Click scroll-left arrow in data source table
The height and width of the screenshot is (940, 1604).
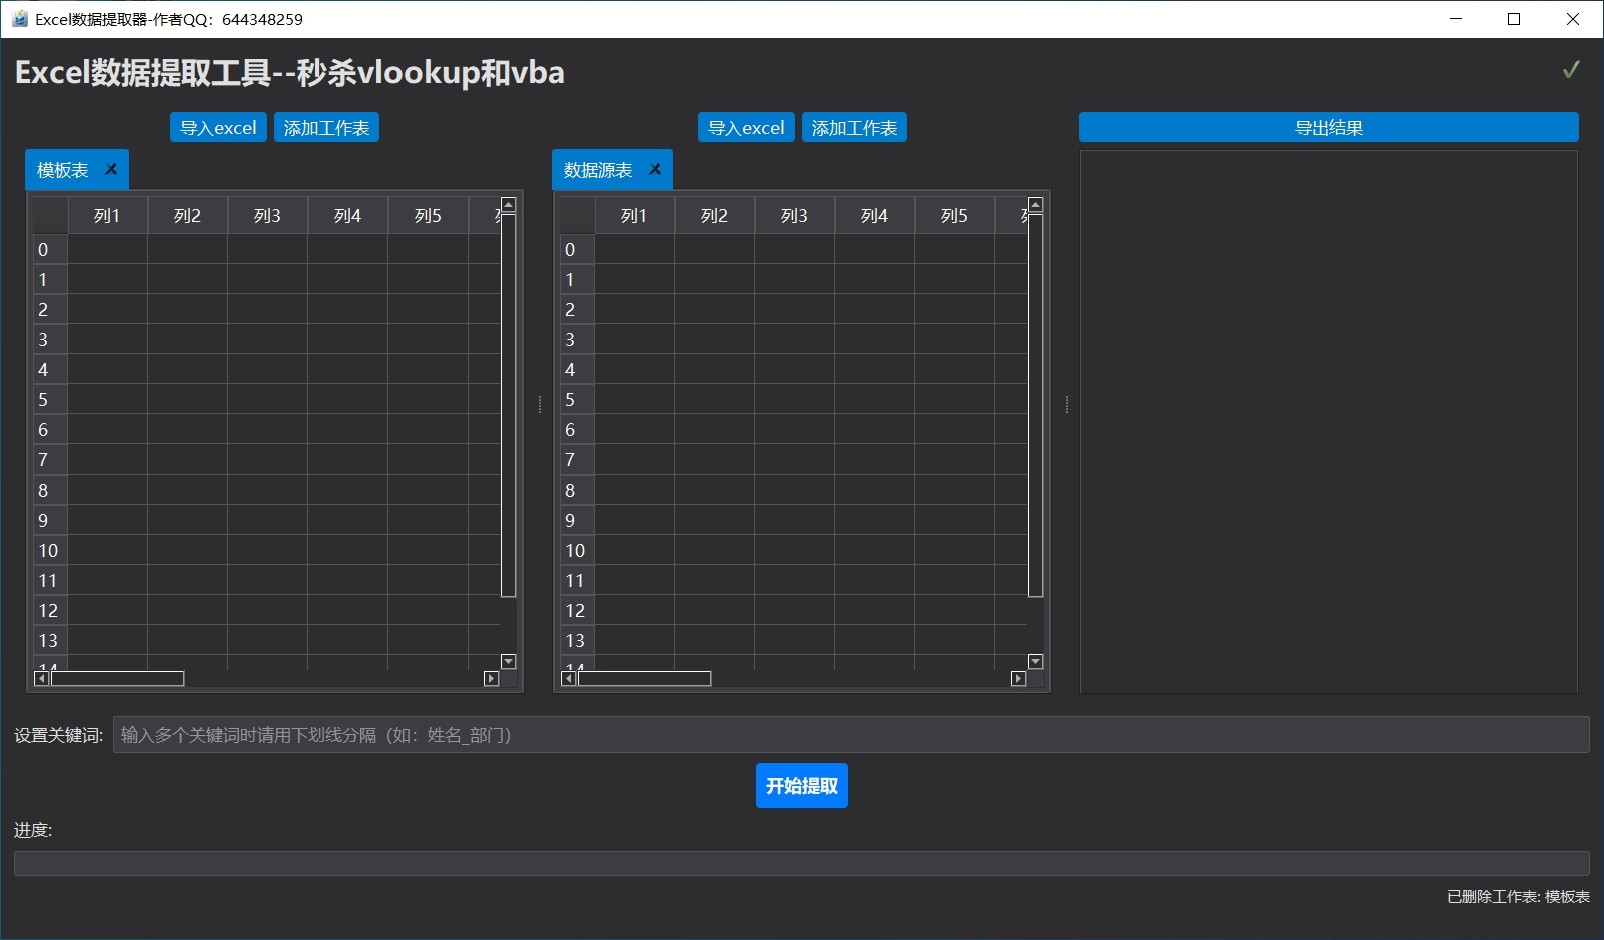(568, 679)
